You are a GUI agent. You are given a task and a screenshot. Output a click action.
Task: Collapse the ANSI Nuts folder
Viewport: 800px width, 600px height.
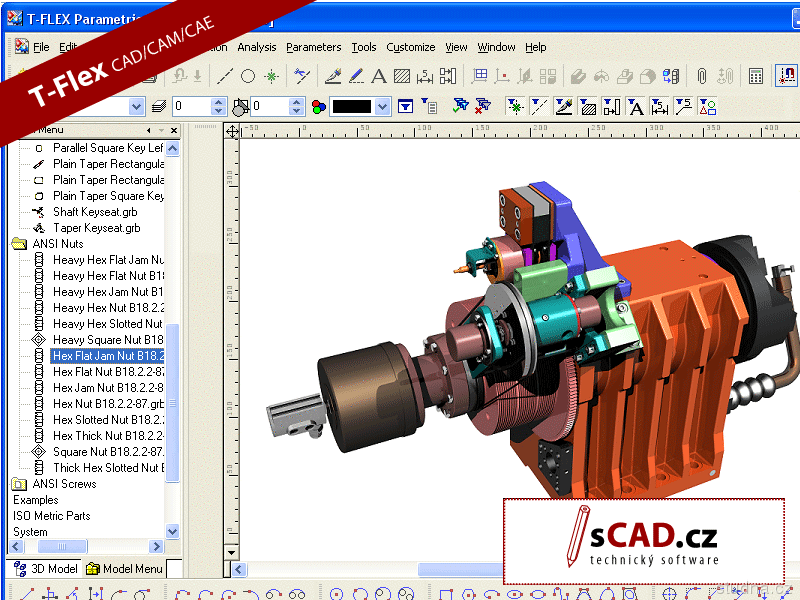[19, 244]
